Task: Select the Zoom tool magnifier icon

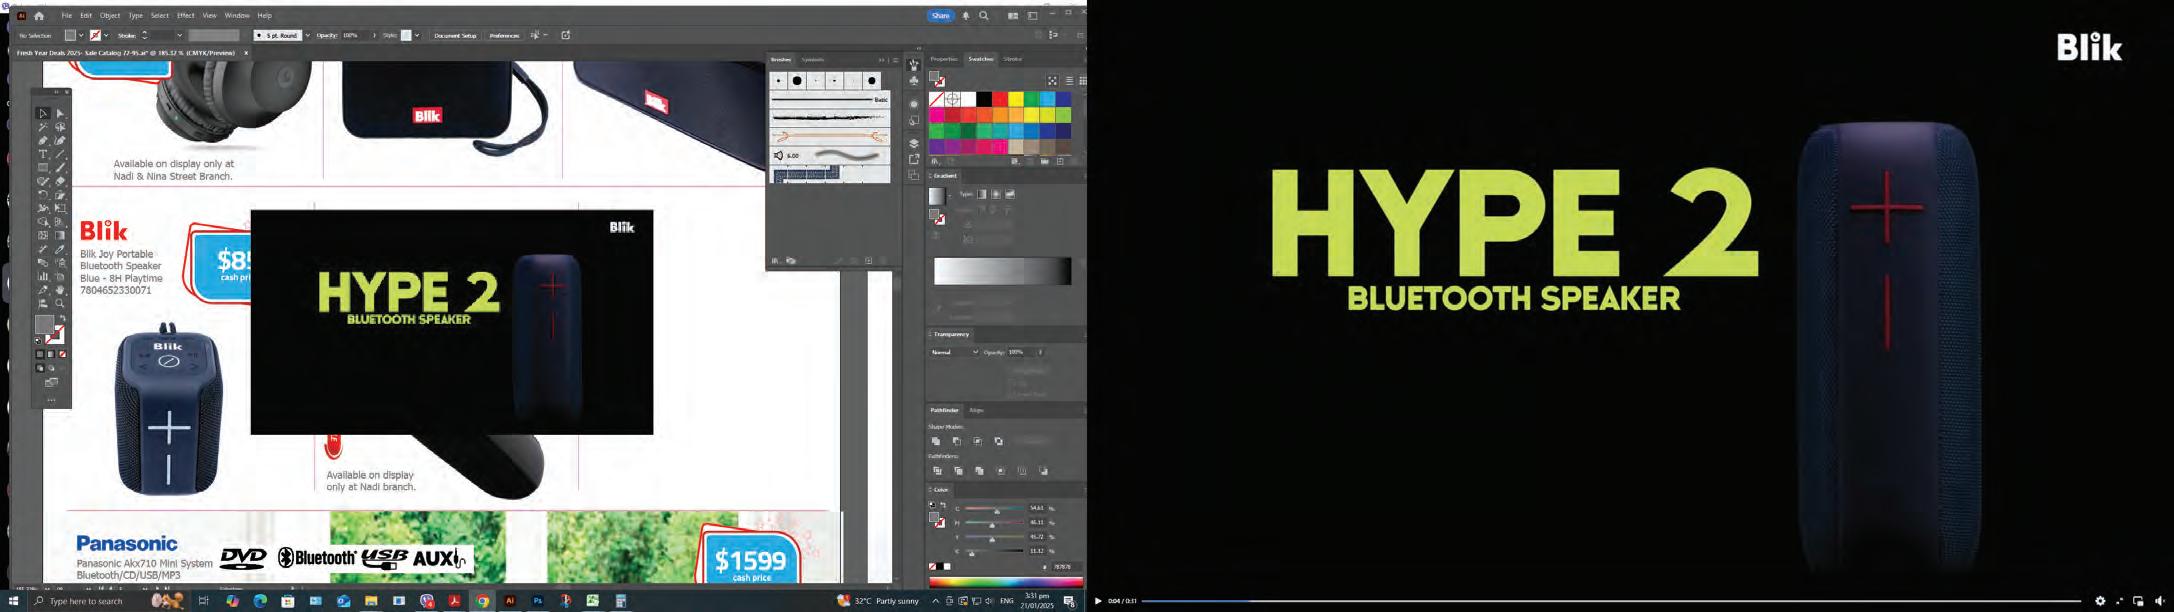Action: pos(60,303)
